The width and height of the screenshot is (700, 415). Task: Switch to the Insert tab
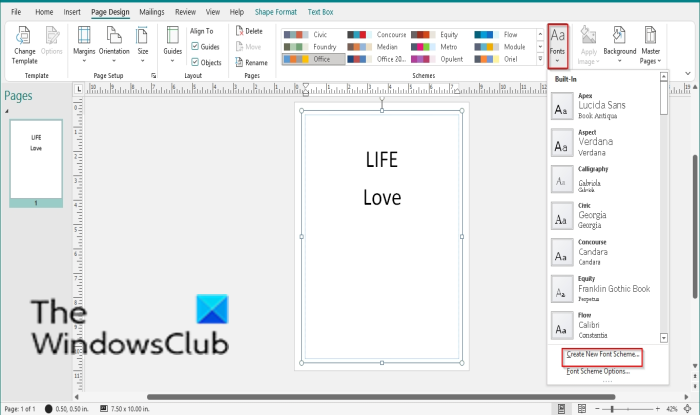pos(72,12)
